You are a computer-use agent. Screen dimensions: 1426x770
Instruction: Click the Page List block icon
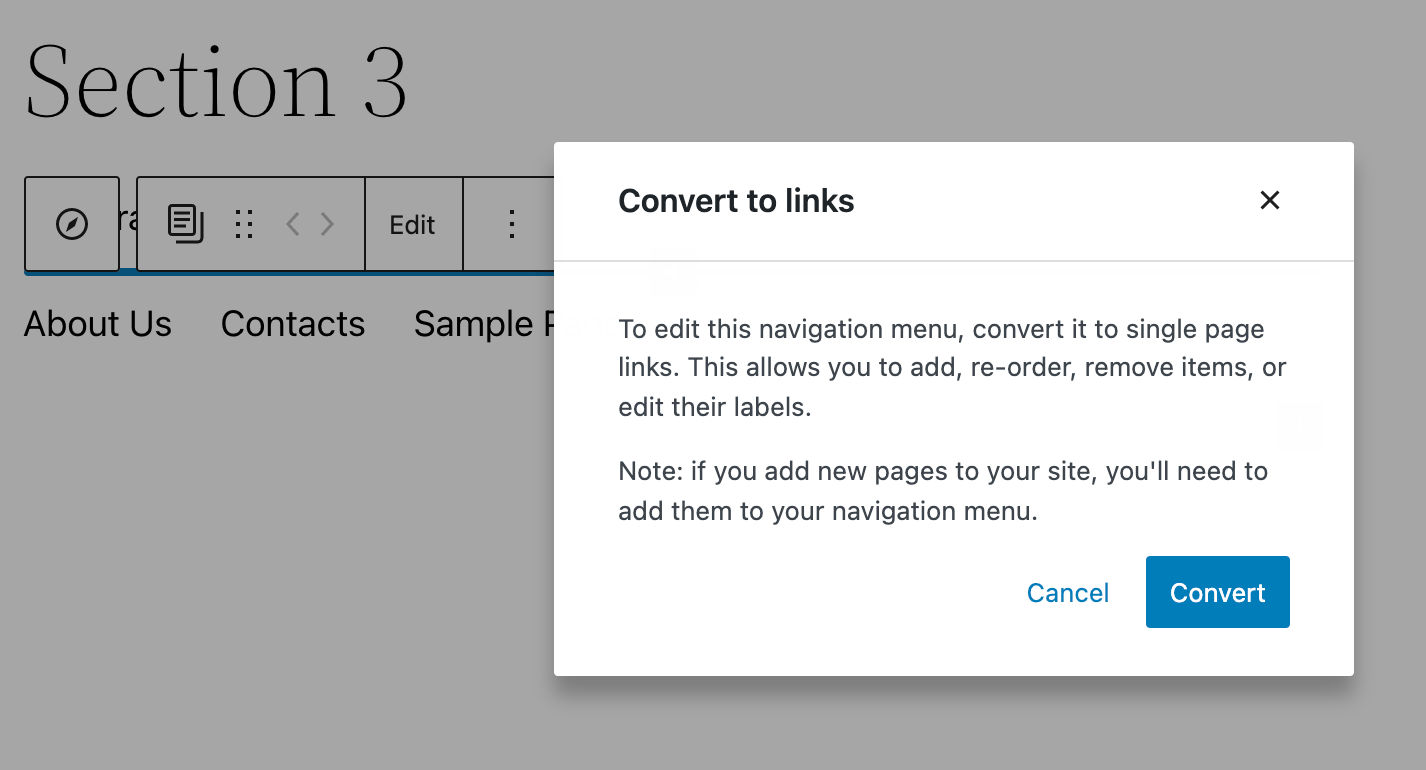185,224
